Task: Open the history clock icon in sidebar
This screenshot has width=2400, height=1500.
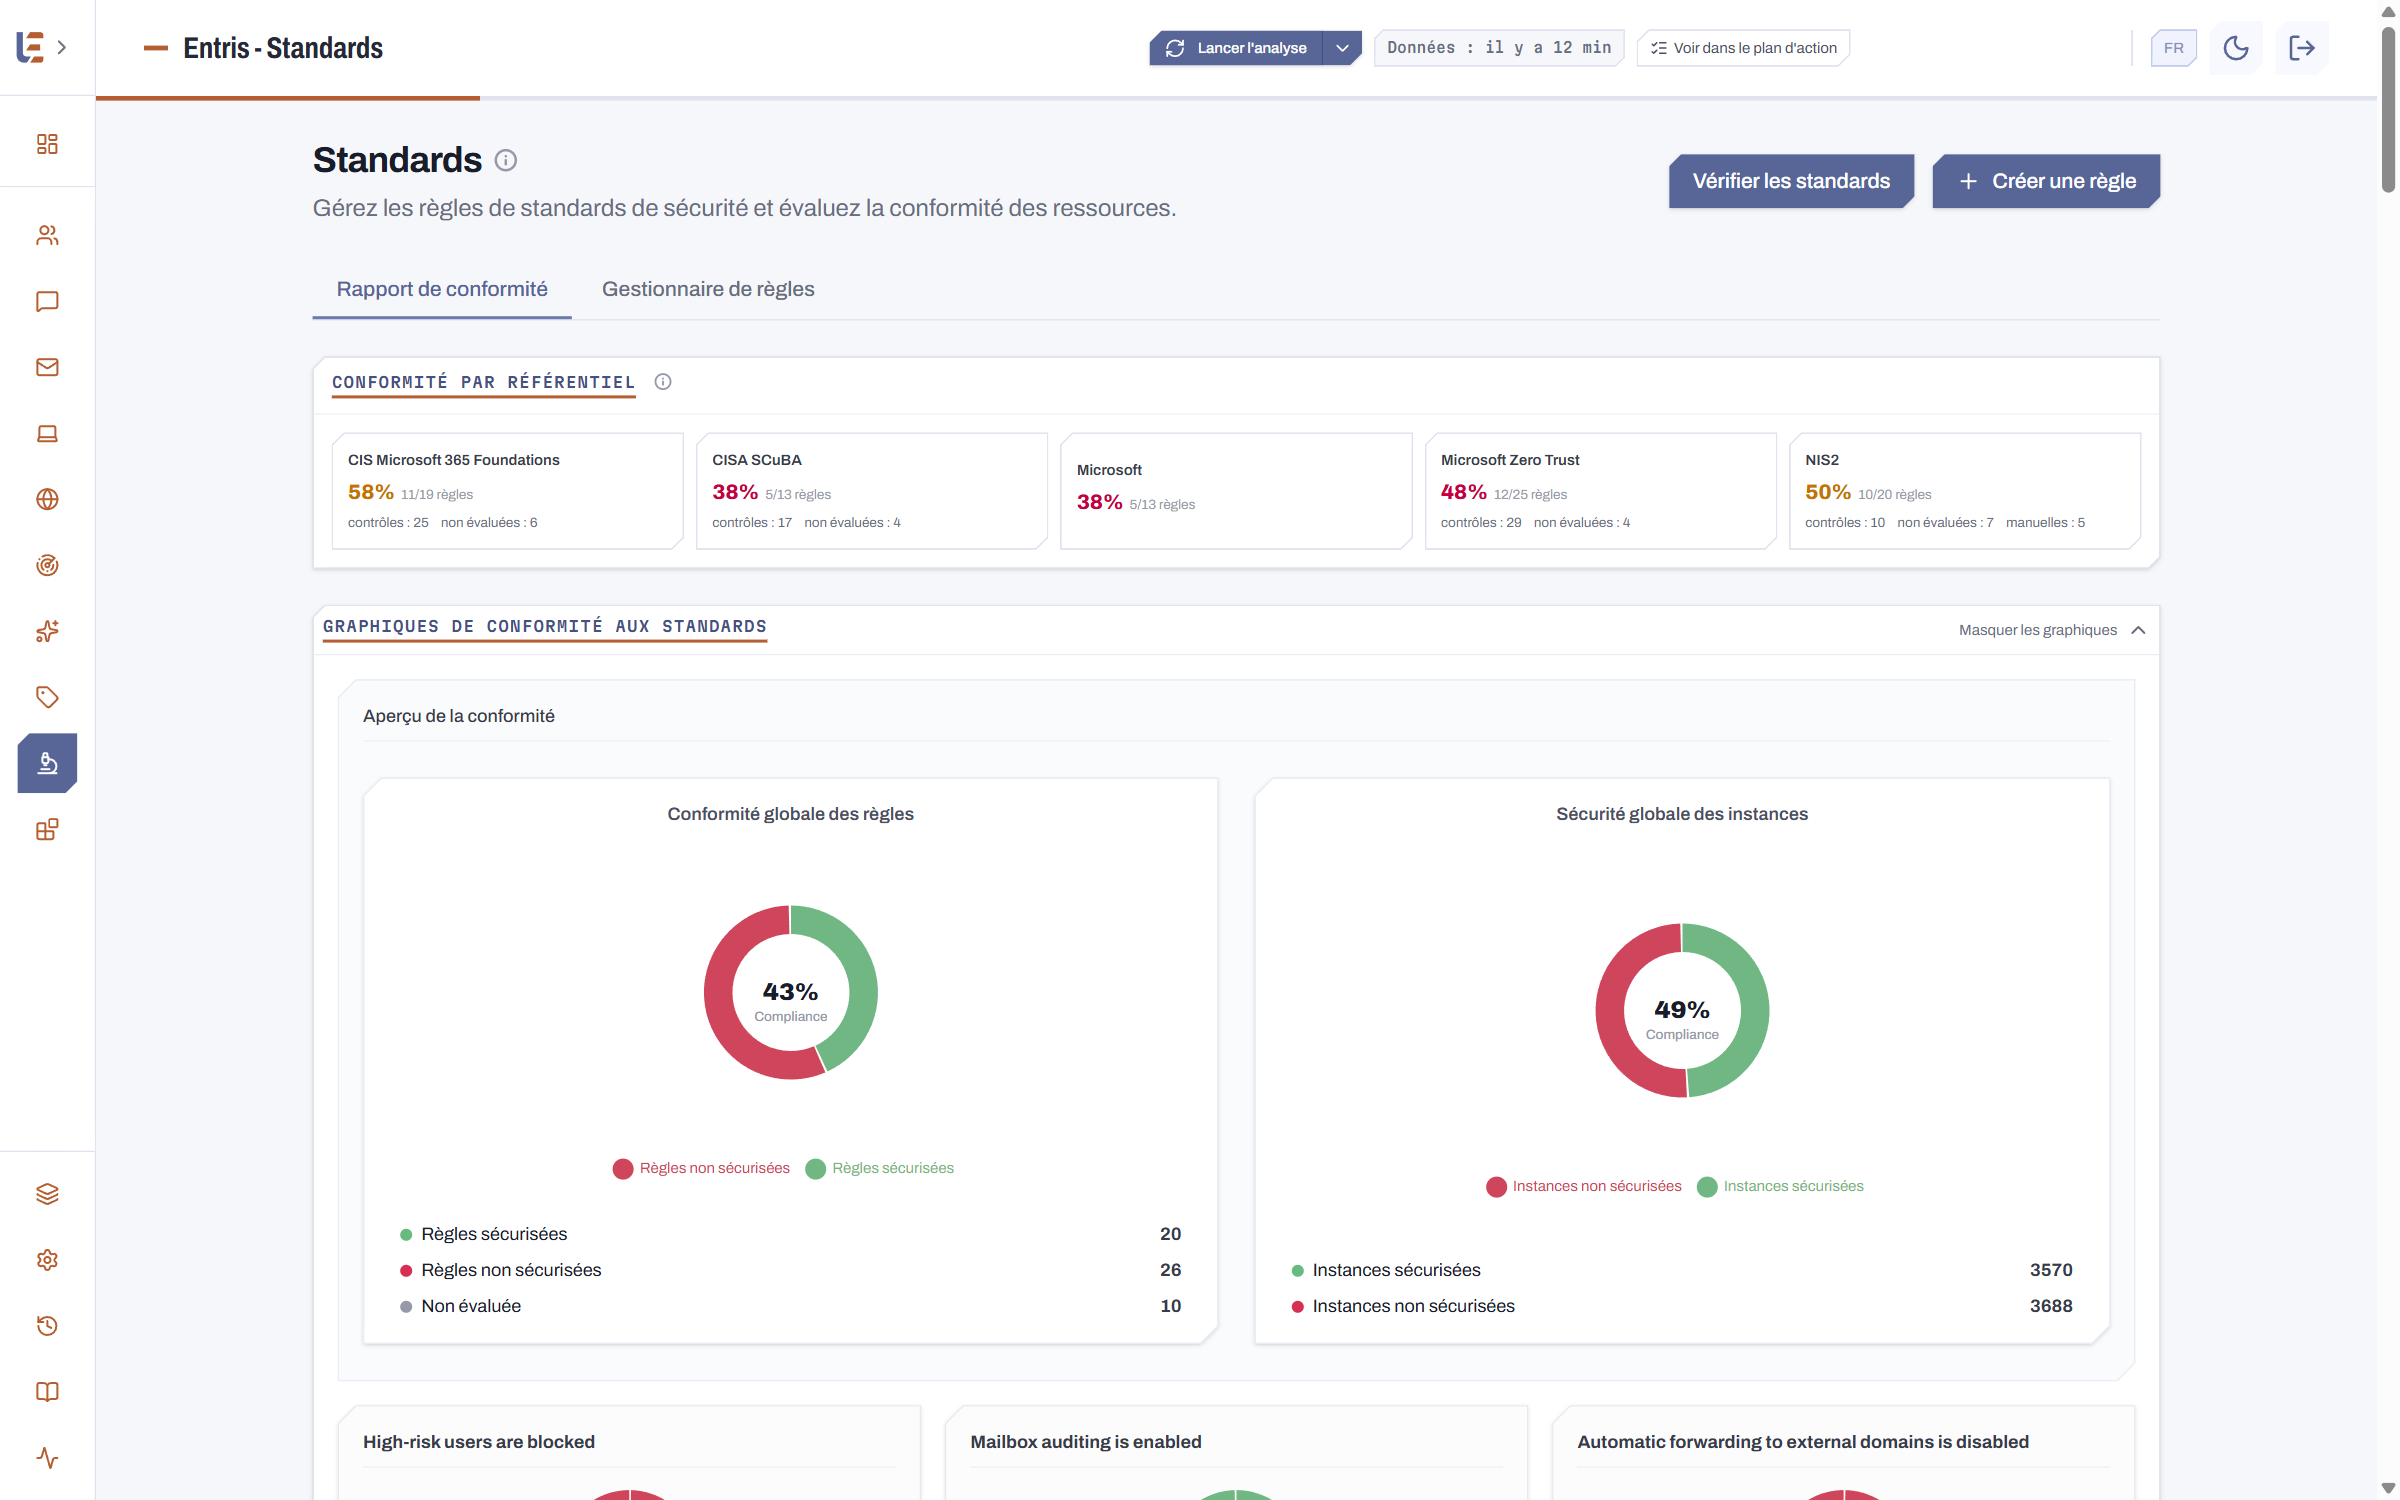Action: coord(47,1326)
